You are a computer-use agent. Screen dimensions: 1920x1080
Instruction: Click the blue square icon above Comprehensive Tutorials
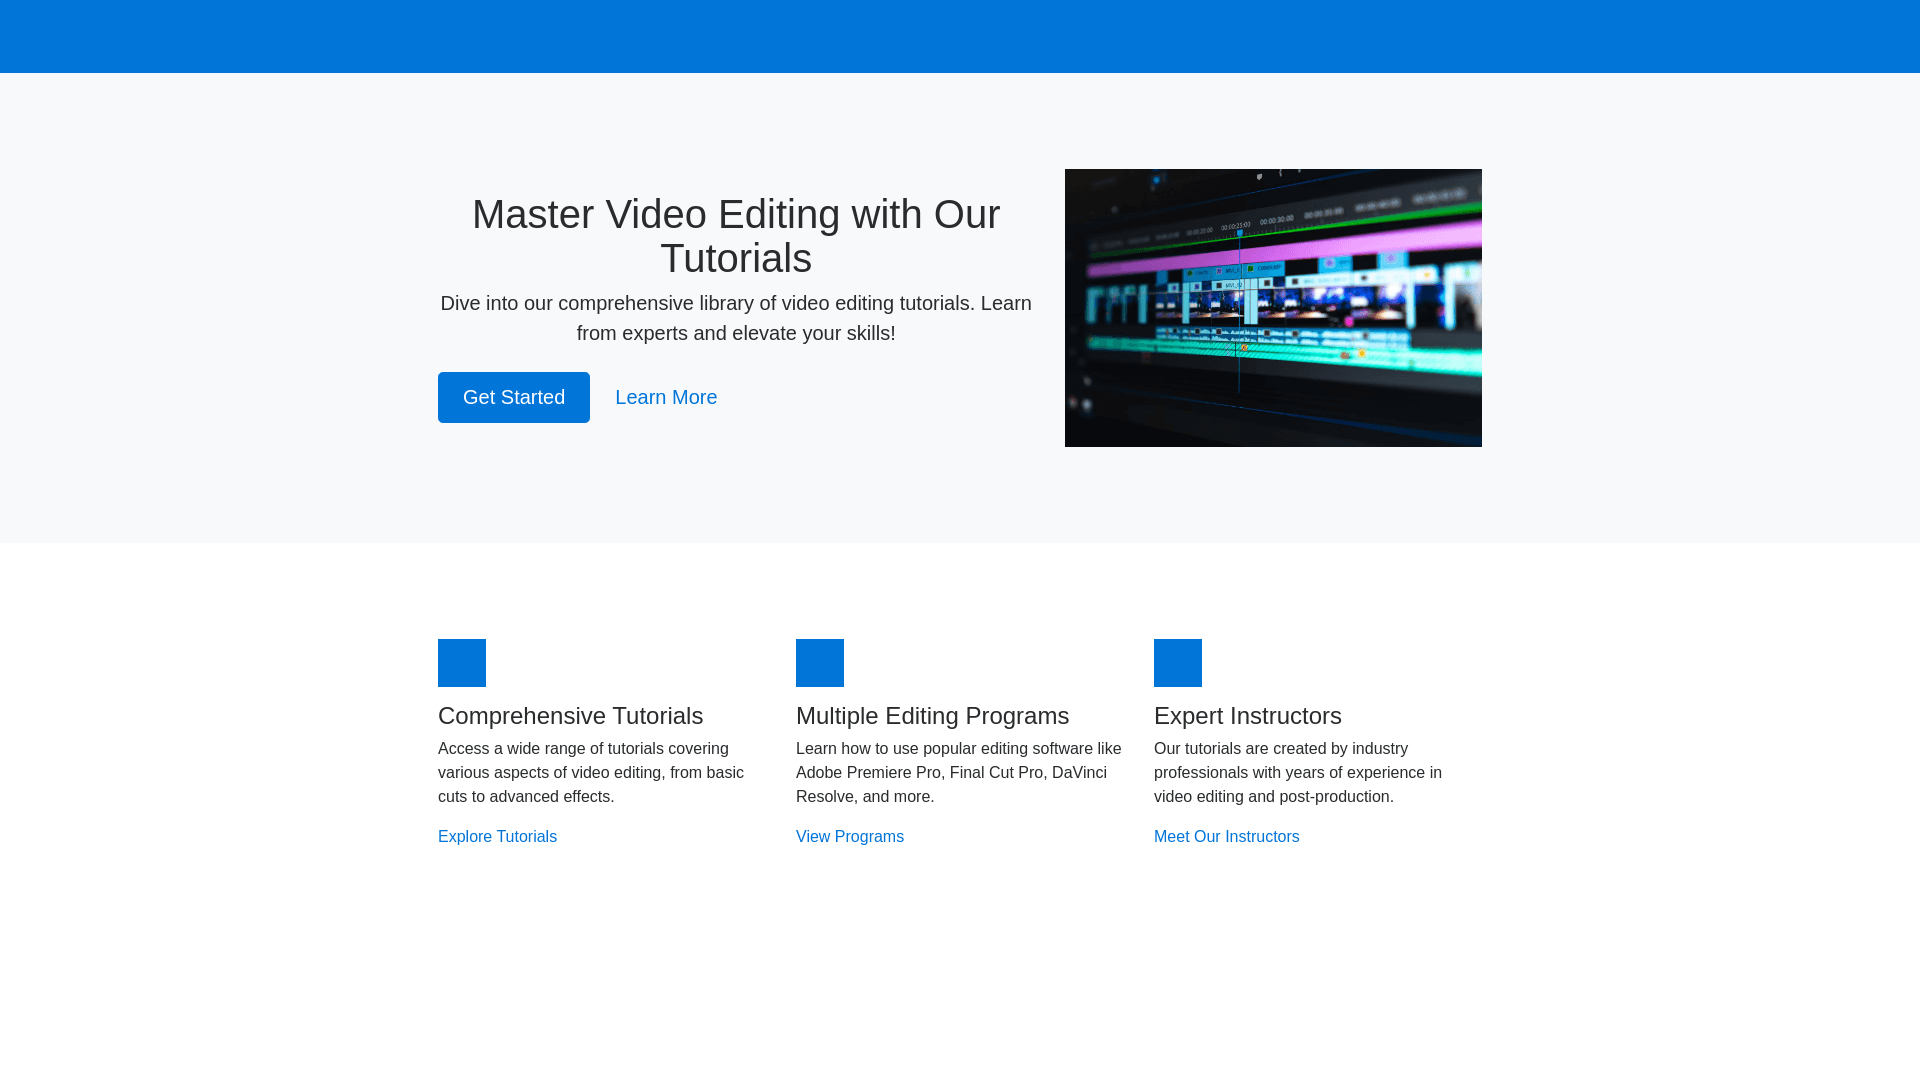[462, 663]
